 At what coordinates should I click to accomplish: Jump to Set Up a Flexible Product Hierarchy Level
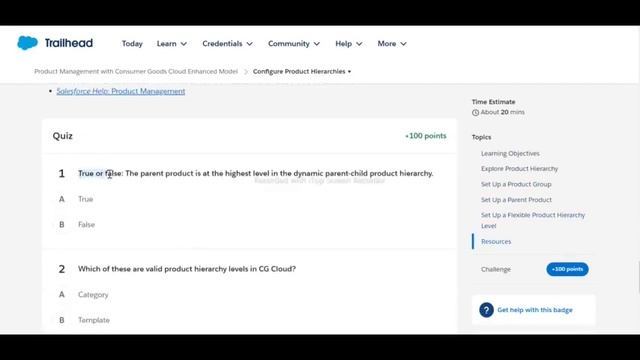533,220
